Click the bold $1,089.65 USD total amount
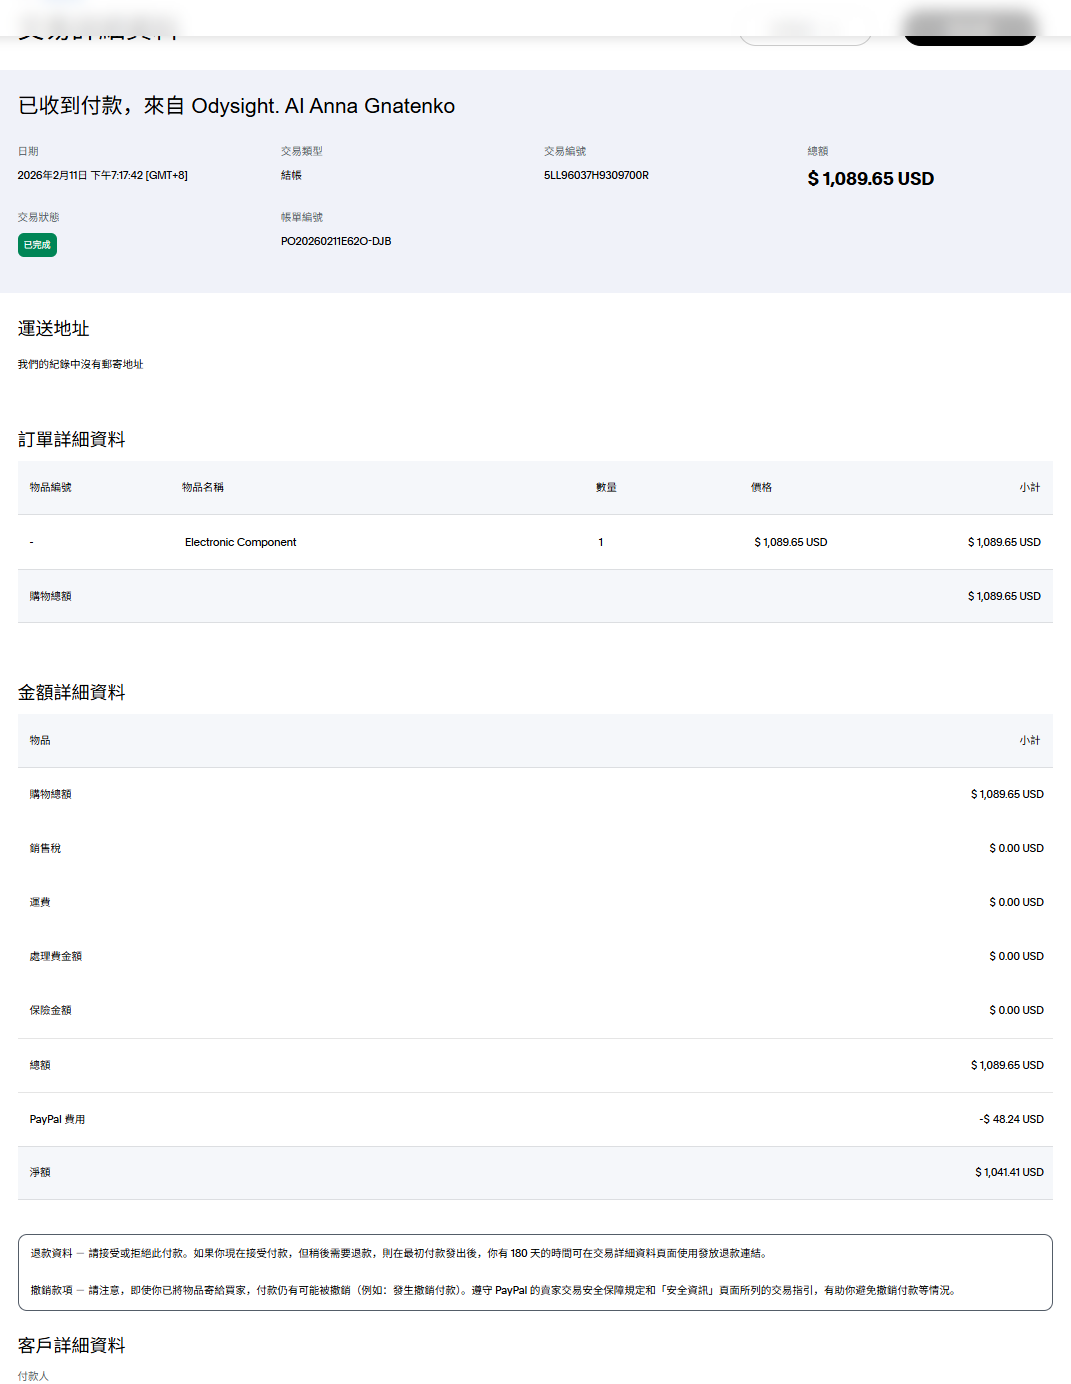Image resolution: width=1071 pixels, height=1384 pixels. pos(870,179)
